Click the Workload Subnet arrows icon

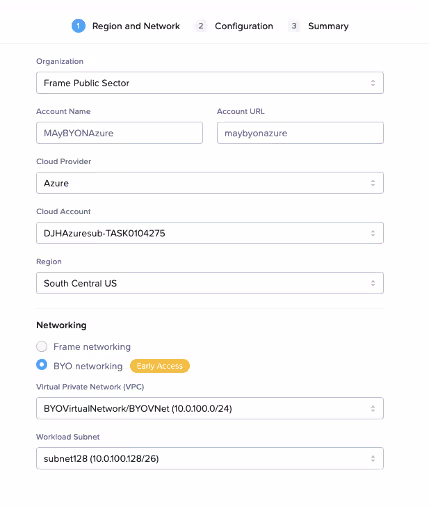point(373,459)
